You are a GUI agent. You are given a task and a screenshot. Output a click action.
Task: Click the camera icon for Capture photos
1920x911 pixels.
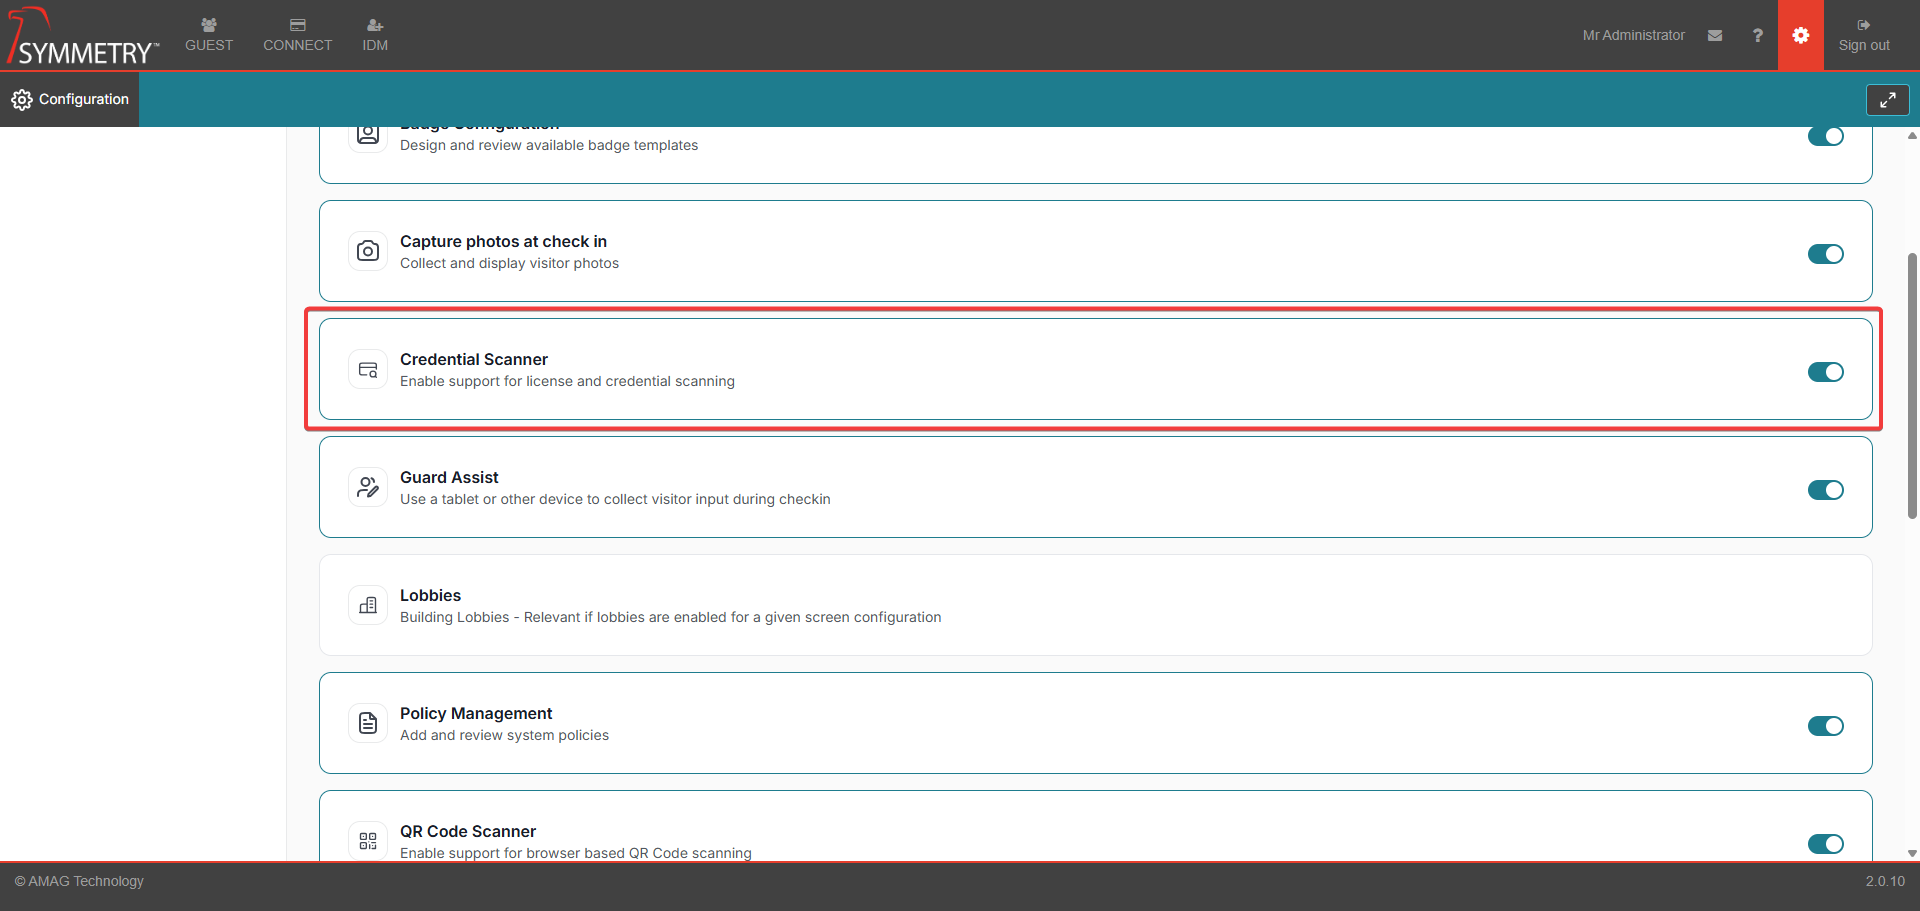click(x=368, y=251)
